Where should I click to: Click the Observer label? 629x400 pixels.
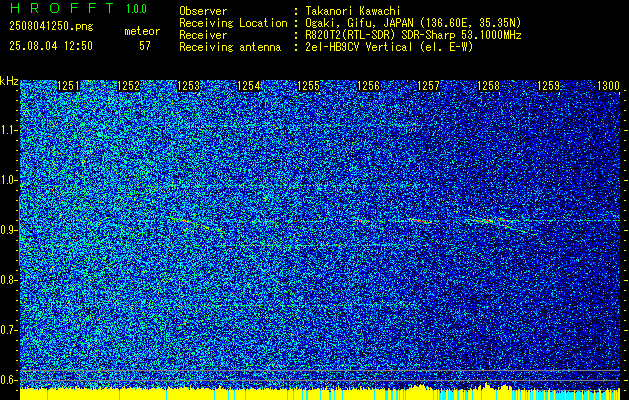click(203, 12)
